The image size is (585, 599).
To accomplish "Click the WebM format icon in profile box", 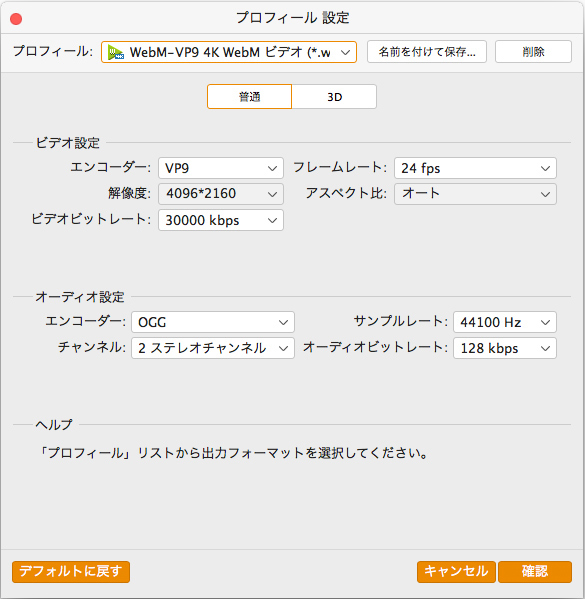I will [x=116, y=52].
